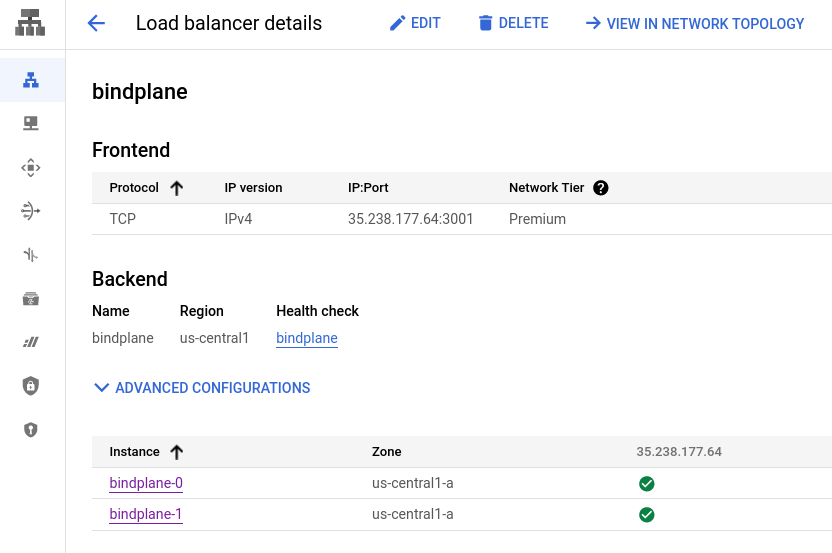Click the Backend section heading
832x553 pixels.
point(130,279)
